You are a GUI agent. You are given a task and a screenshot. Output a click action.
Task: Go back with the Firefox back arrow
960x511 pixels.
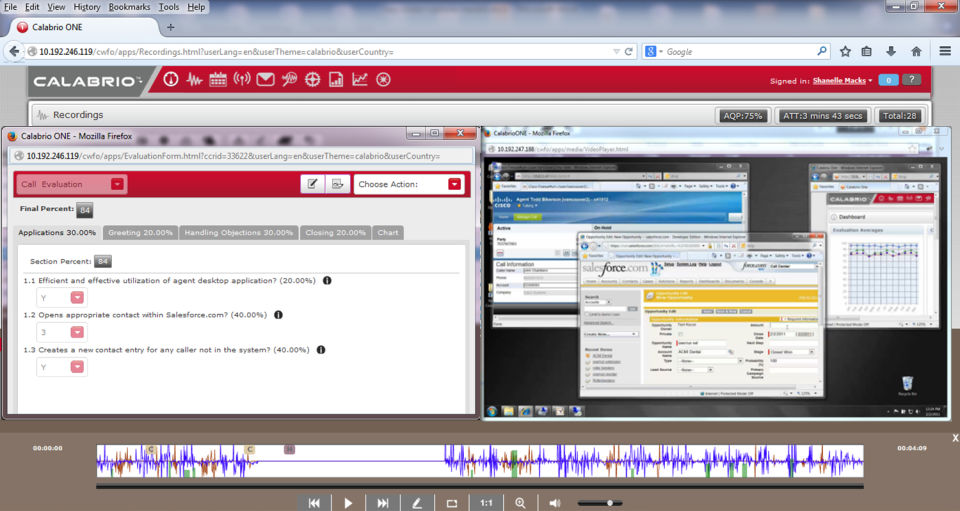[13, 51]
